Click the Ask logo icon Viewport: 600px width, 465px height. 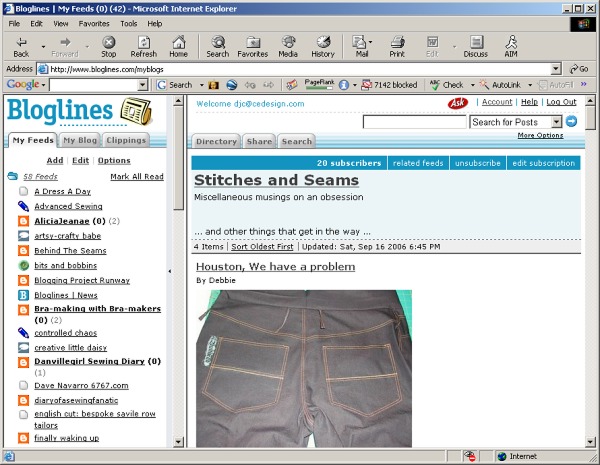pyautogui.click(x=457, y=103)
